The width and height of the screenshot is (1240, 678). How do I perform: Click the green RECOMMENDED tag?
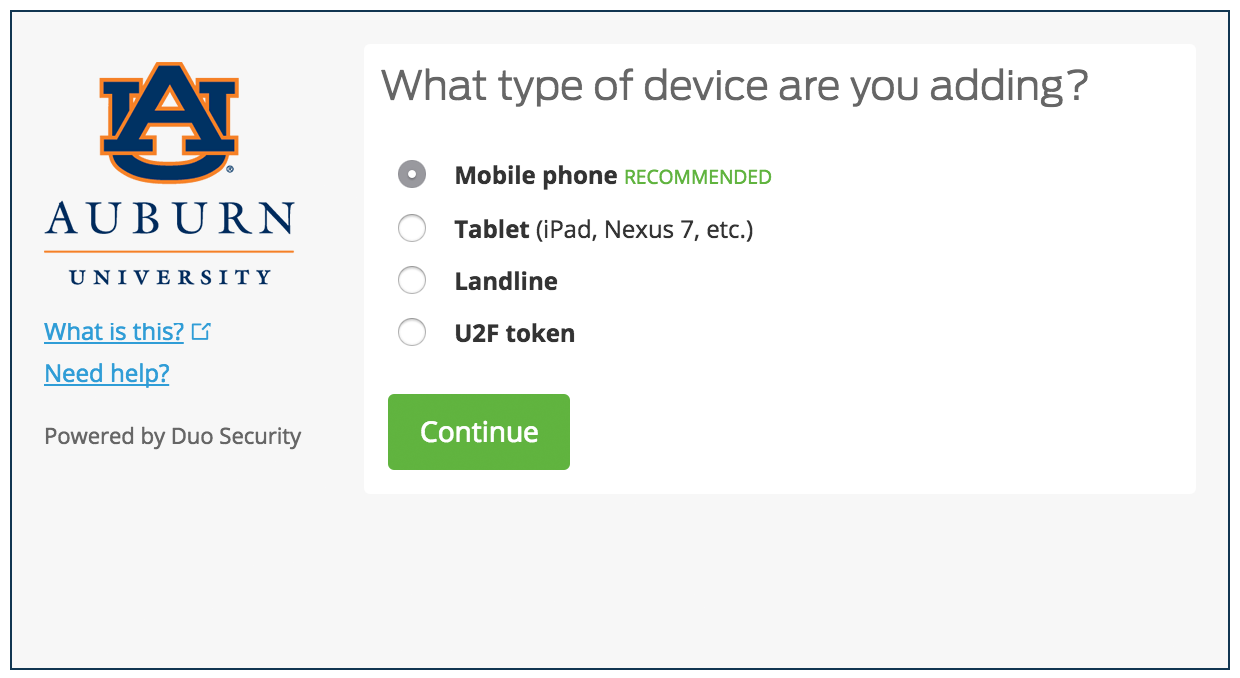click(698, 178)
